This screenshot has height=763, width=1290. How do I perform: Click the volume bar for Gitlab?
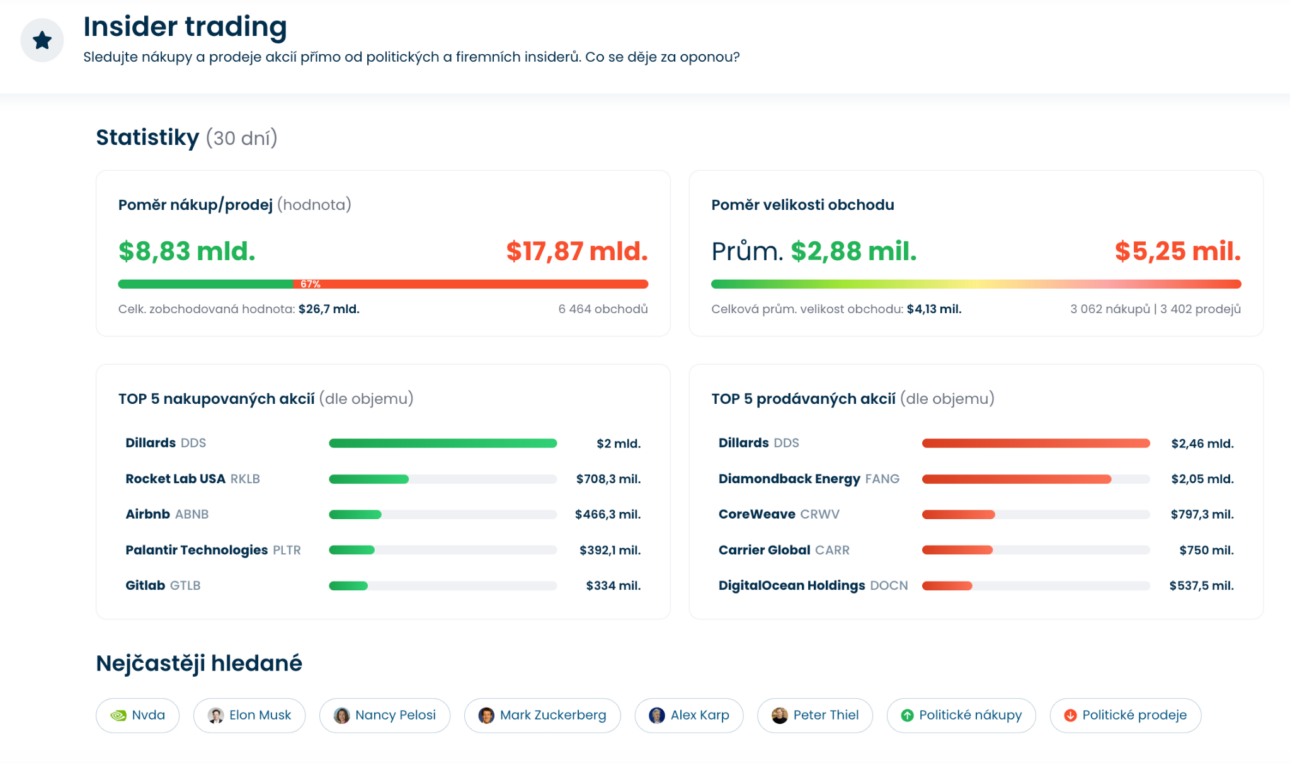443,586
